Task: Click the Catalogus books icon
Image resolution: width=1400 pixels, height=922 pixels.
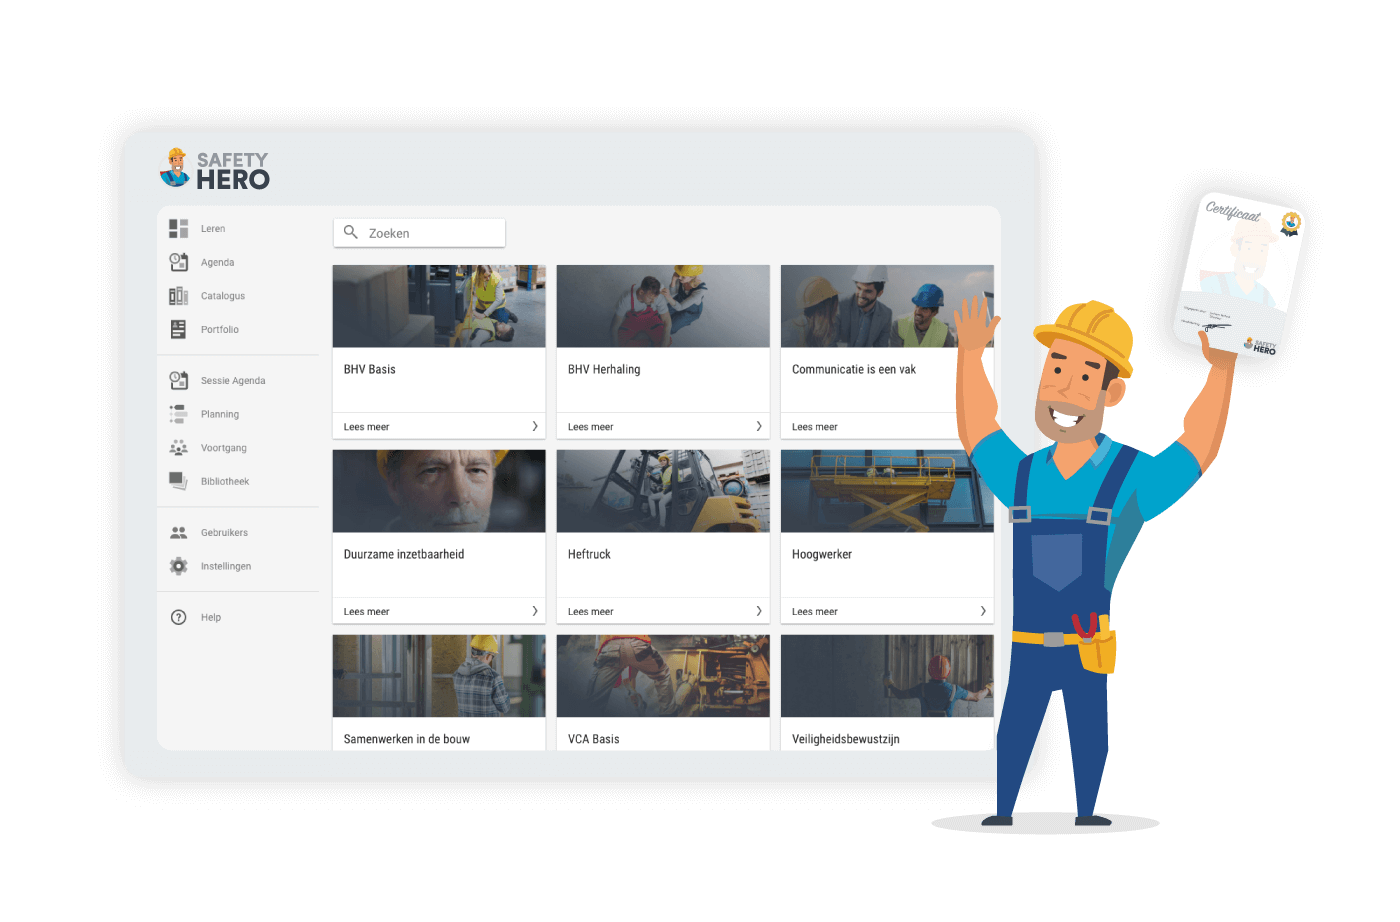Action: 178,296
